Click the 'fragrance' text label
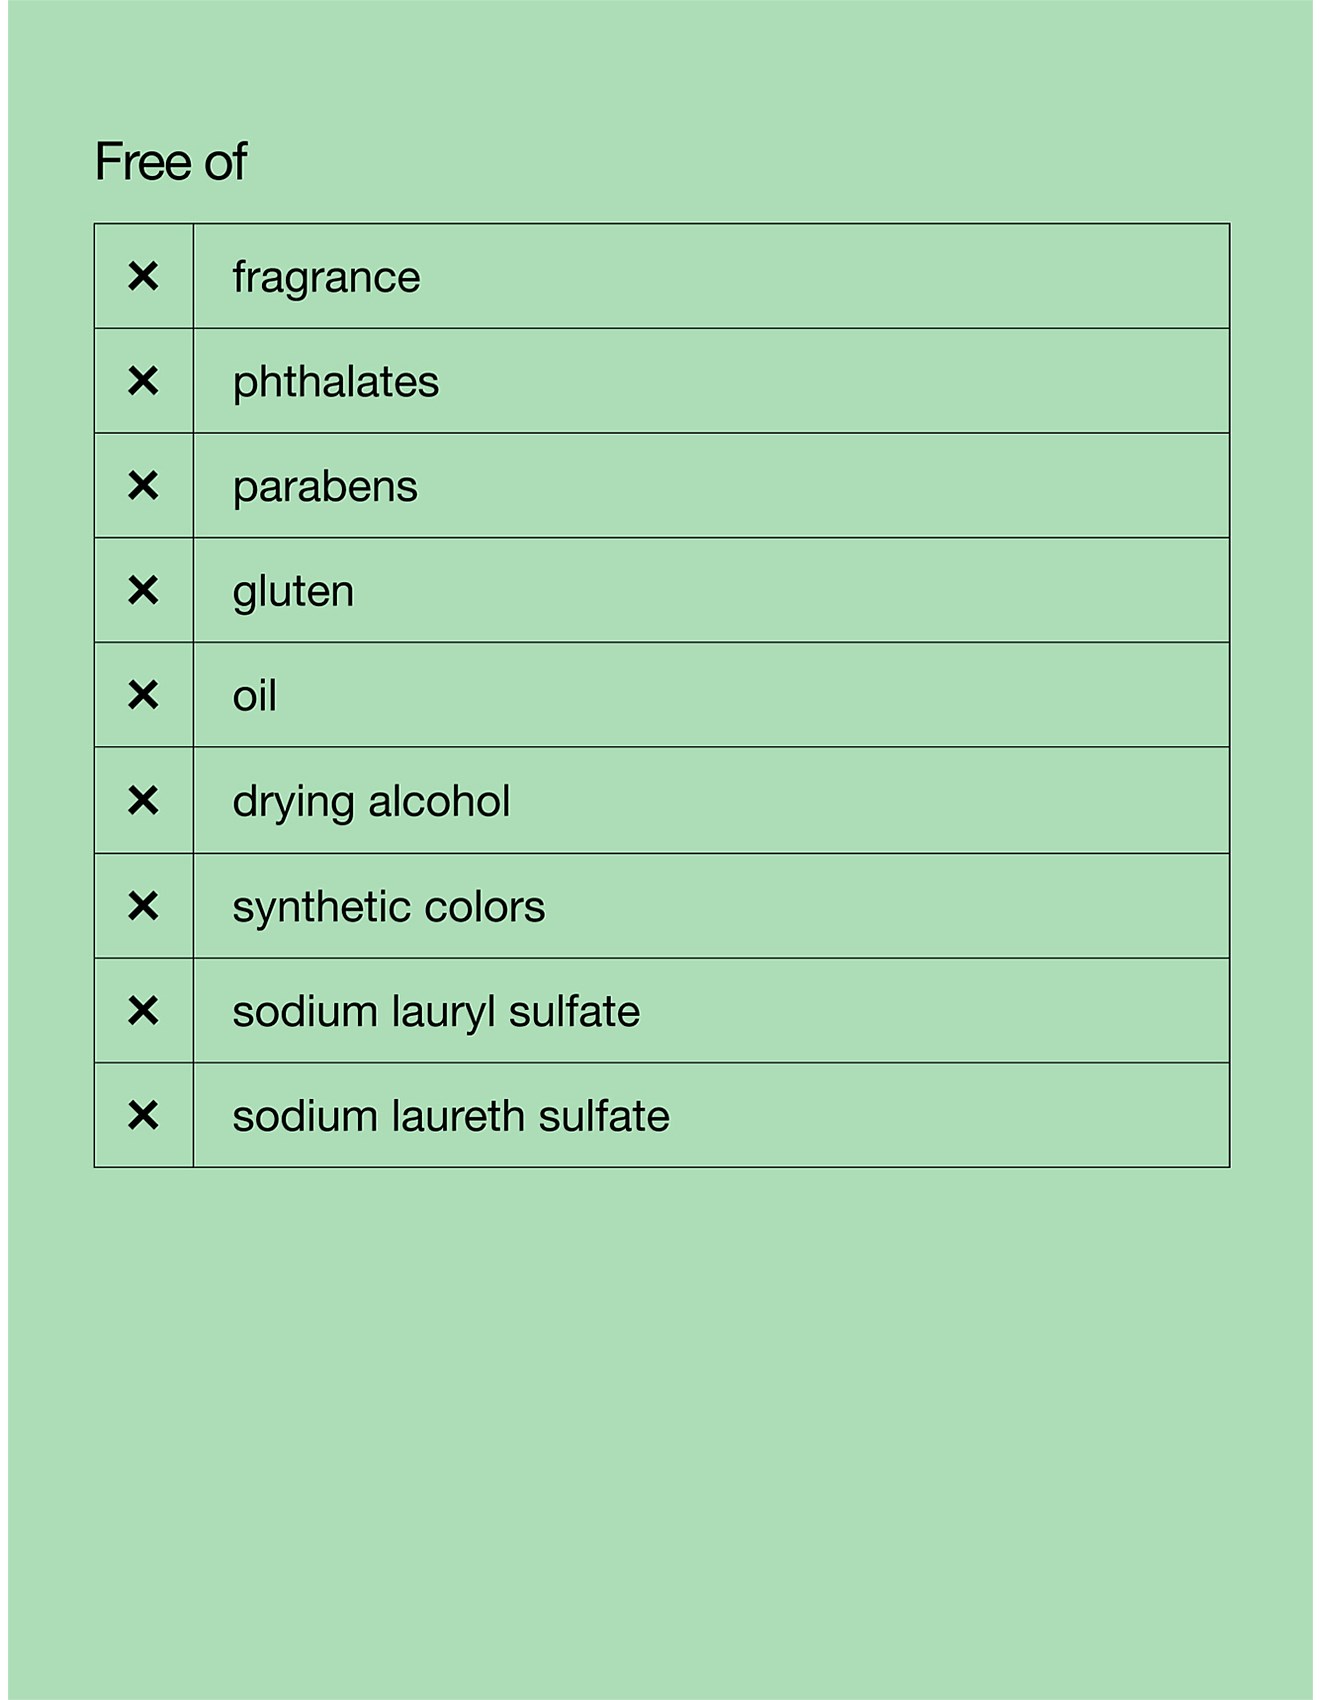The width and height of the screenshot is (1320, 1700). point(326,277)
